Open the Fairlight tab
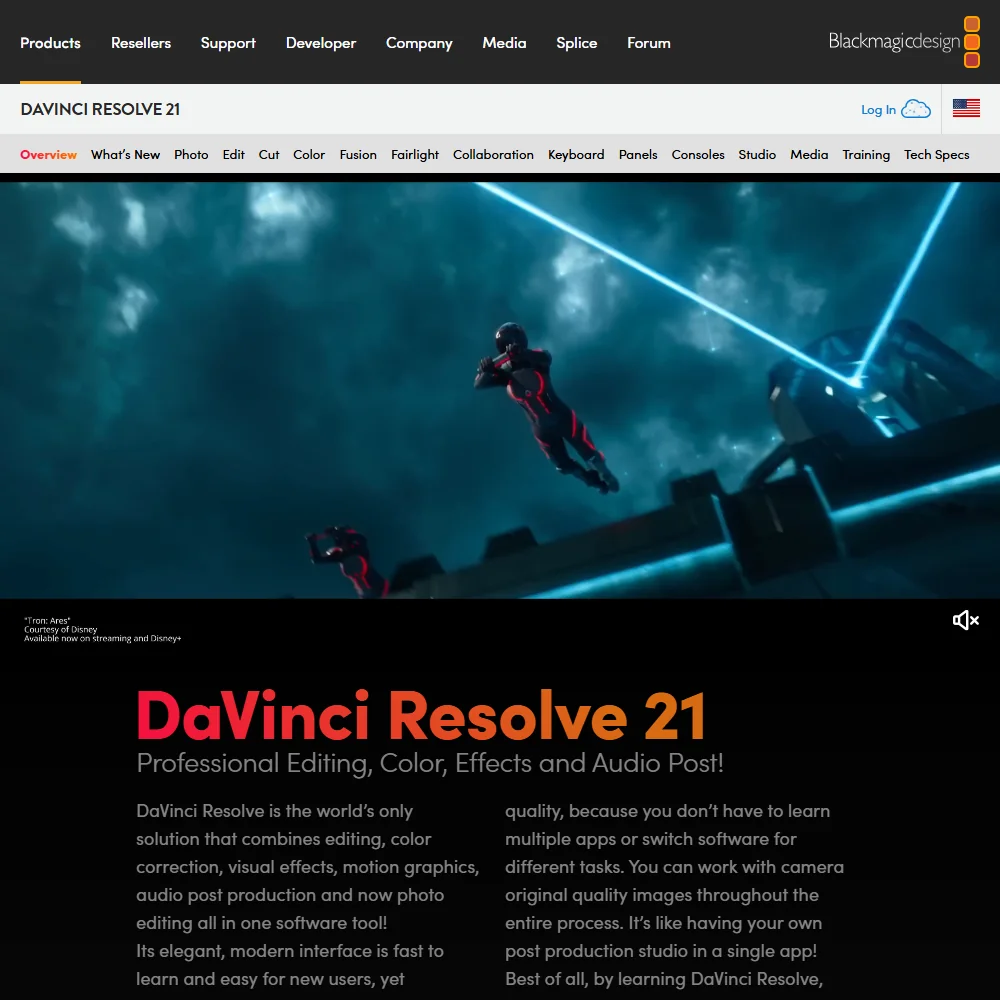 pos(415,154)
